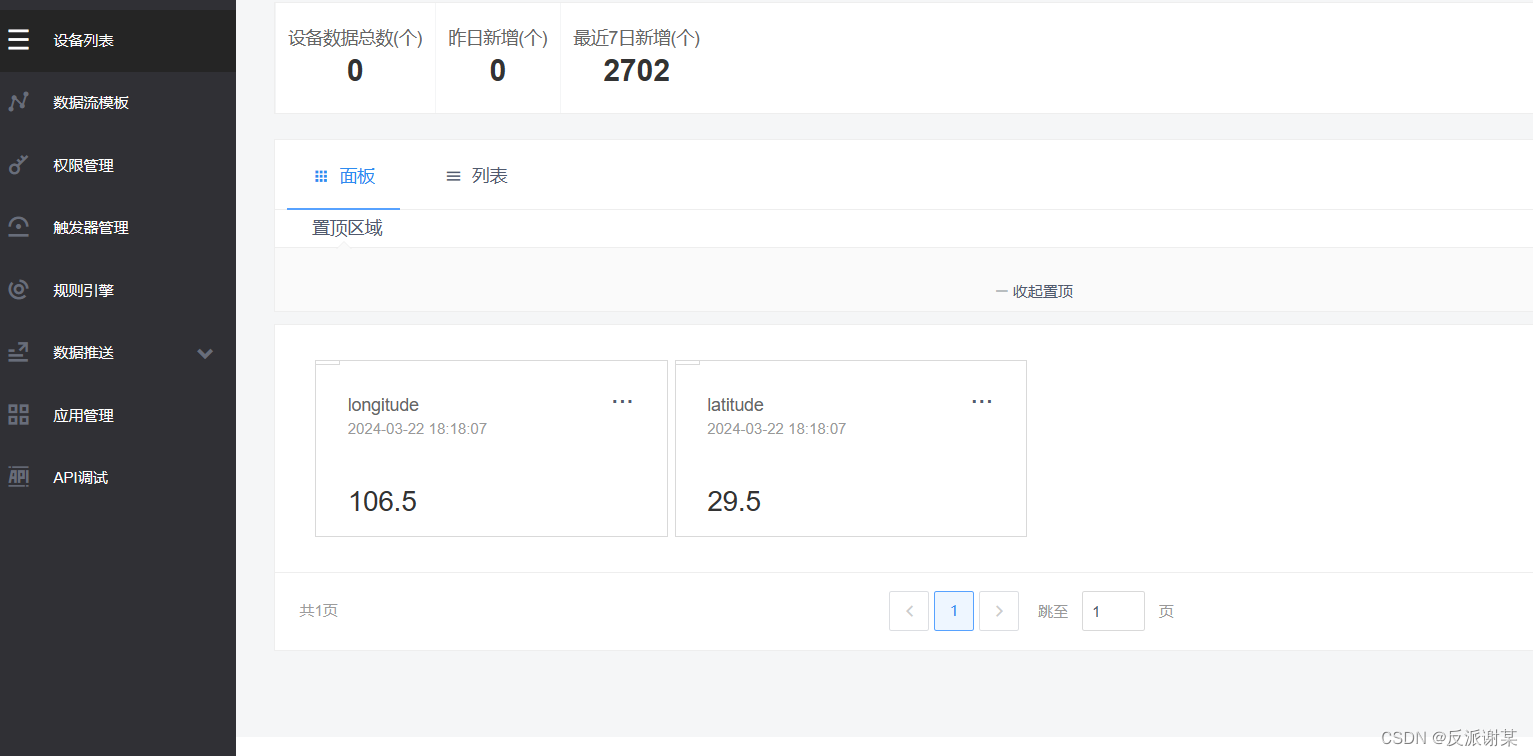1533x756 pixels.
Task: Click the 权限管理 key icon
Action: pos(18,165)
